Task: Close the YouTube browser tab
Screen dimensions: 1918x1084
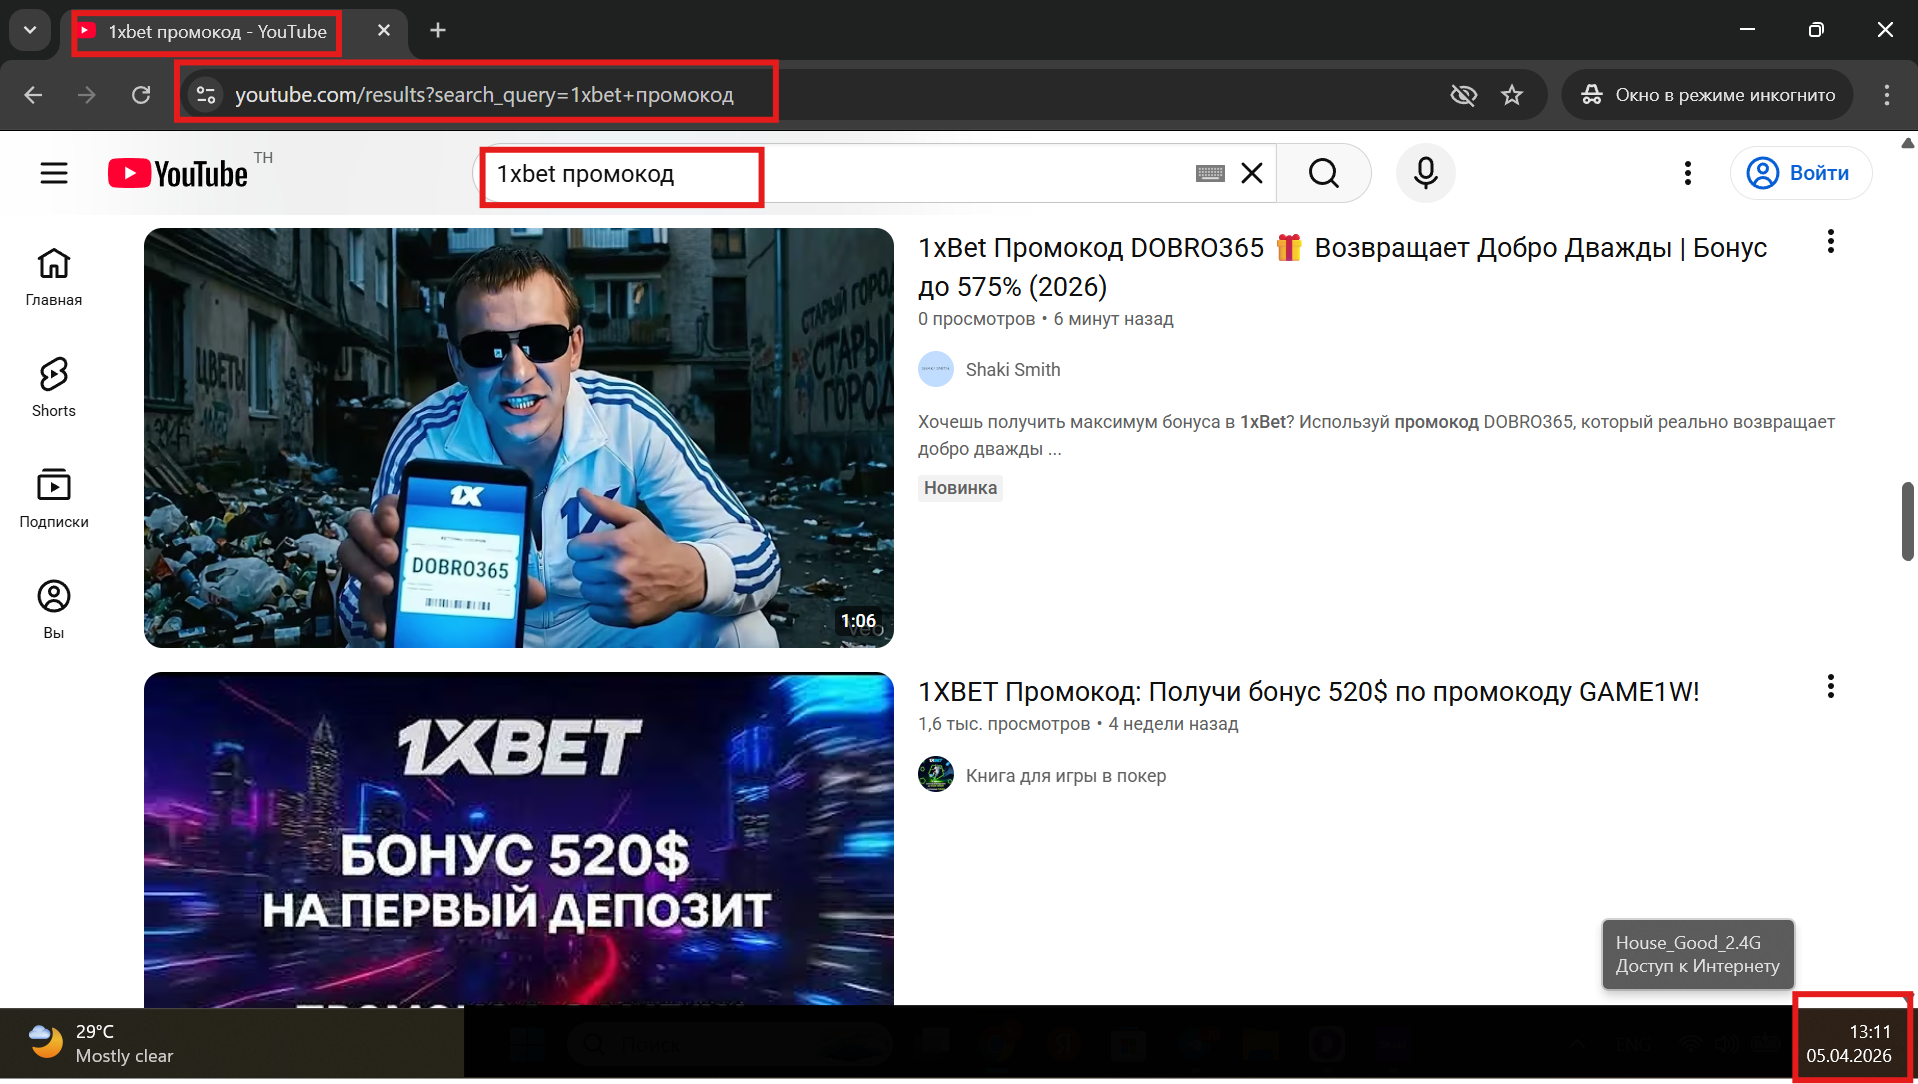Action: click(384, 31)
